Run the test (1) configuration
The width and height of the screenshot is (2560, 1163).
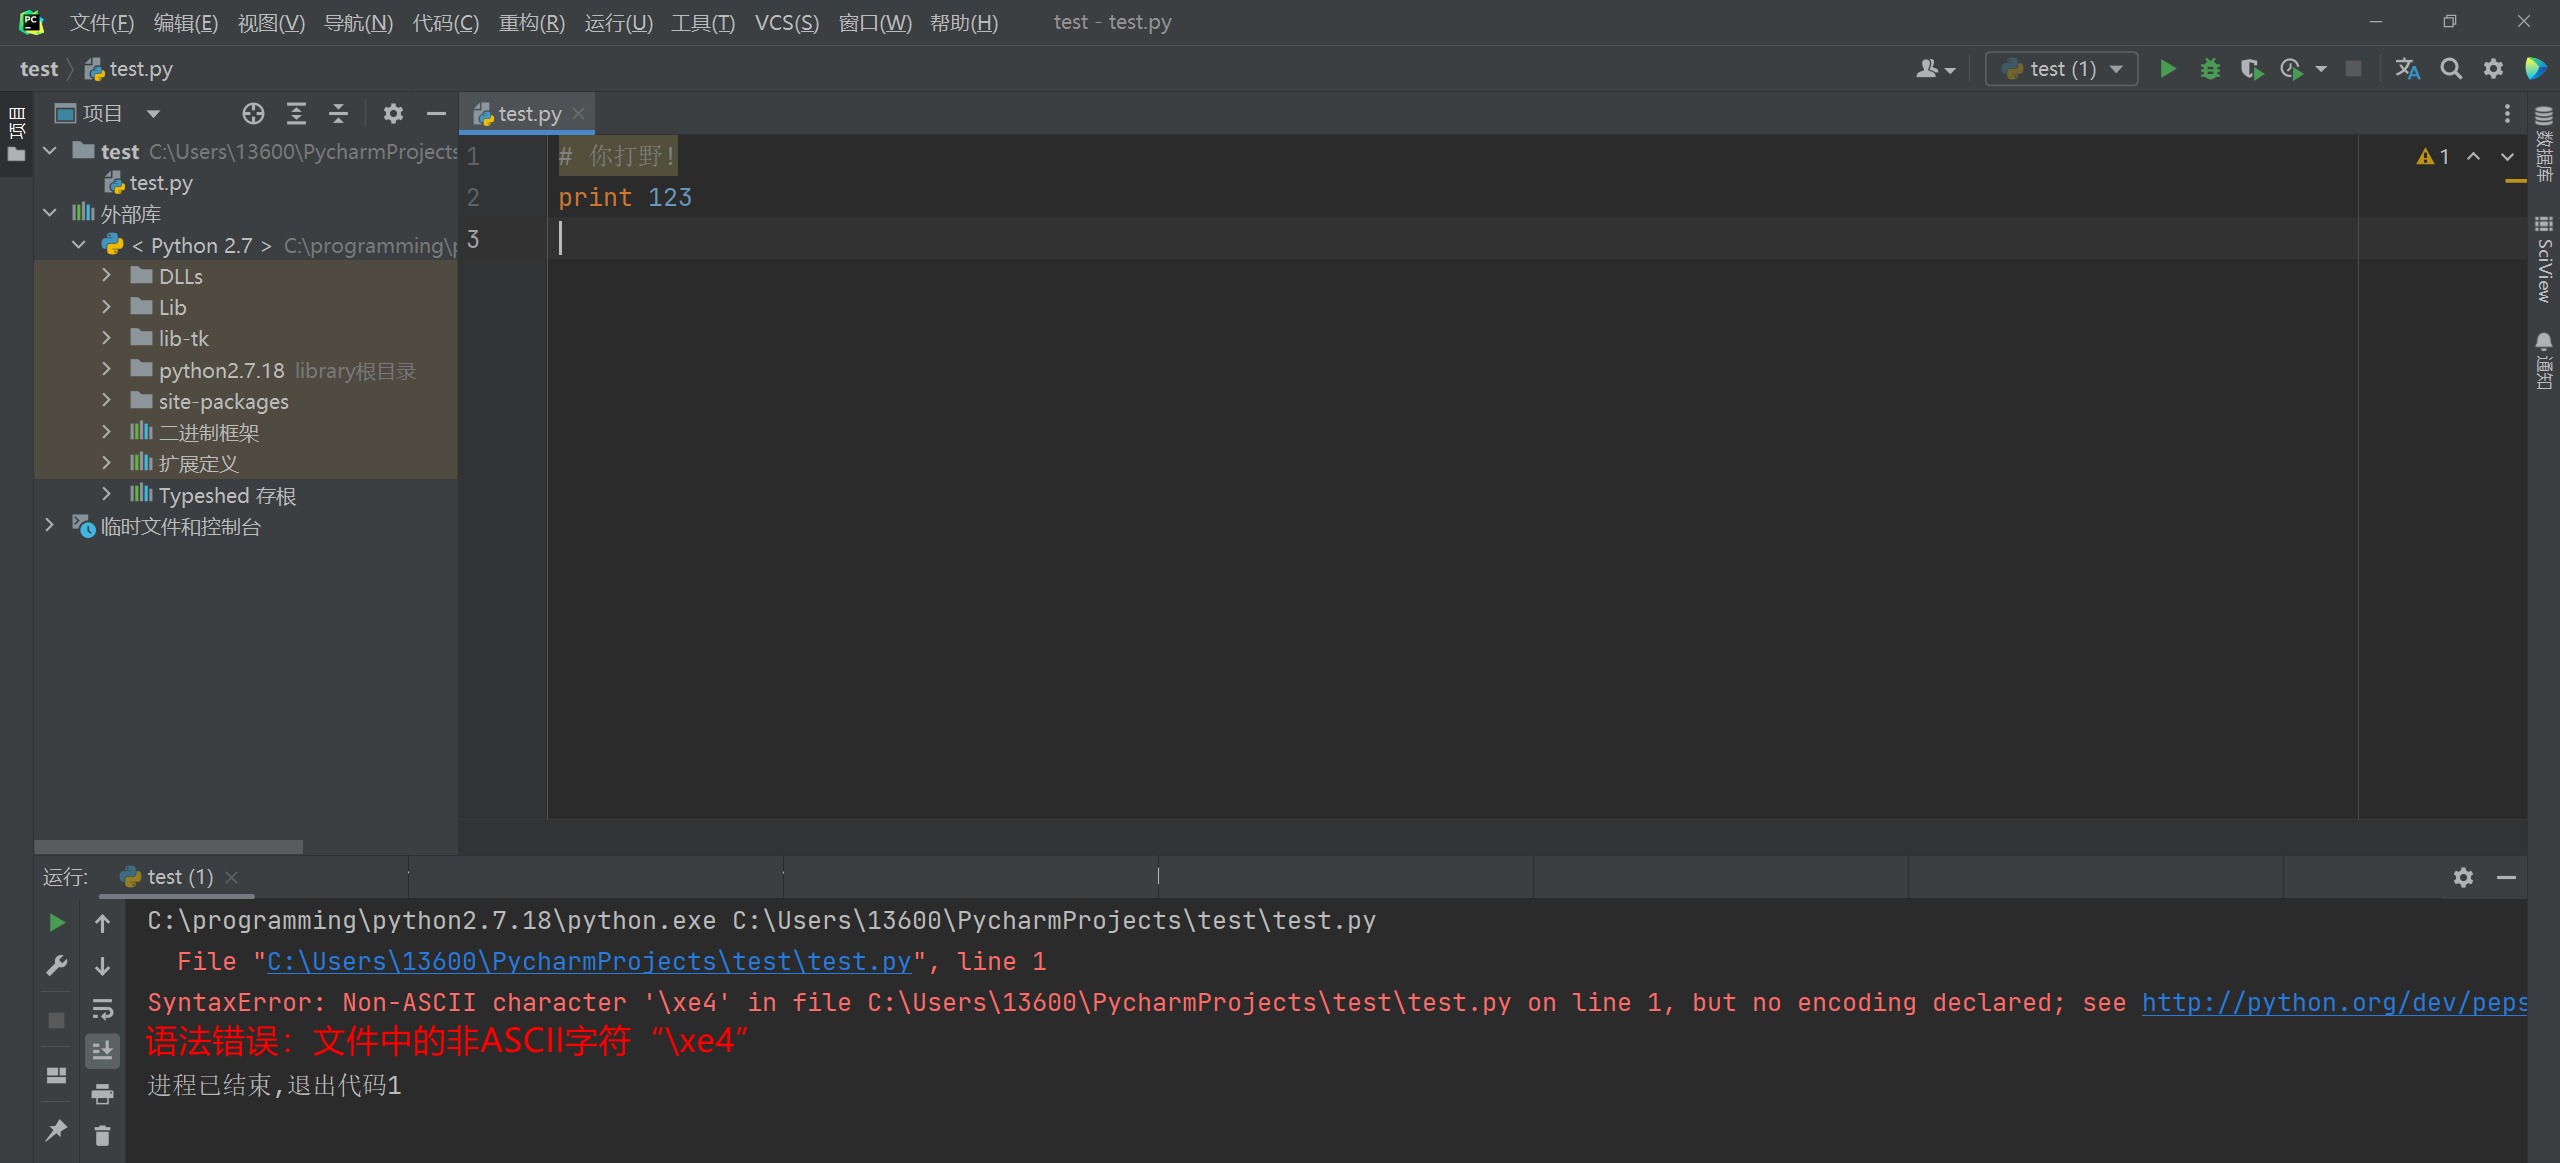tap(2167, 69)
